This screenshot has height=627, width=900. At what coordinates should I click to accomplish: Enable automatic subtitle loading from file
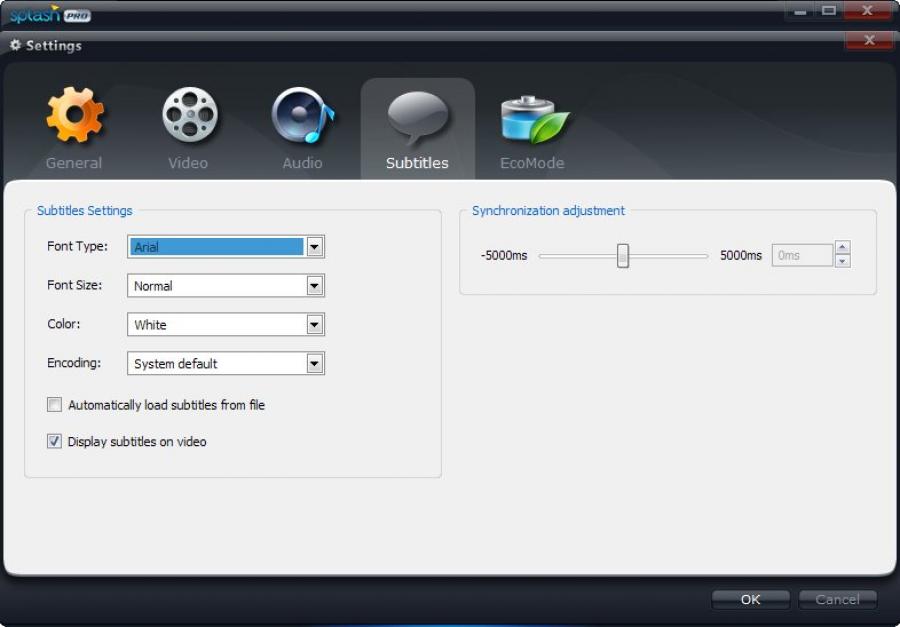click(54, 404)
